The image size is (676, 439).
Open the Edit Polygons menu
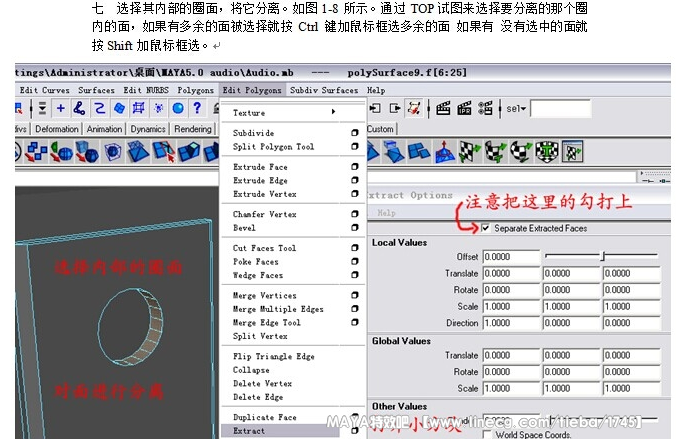pyautogui.click(x=252, y=90)
